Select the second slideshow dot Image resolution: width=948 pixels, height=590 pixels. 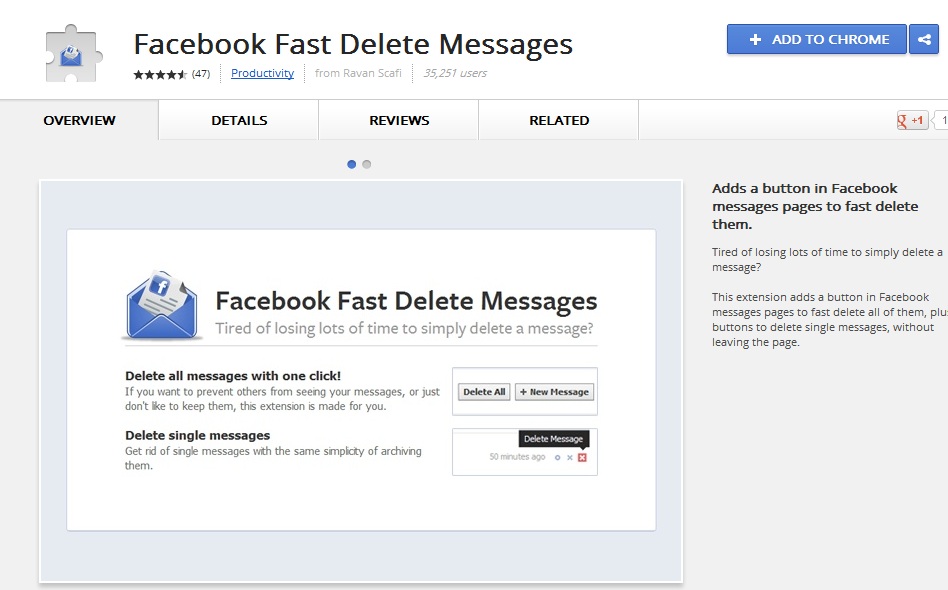[x=366, y=164]
